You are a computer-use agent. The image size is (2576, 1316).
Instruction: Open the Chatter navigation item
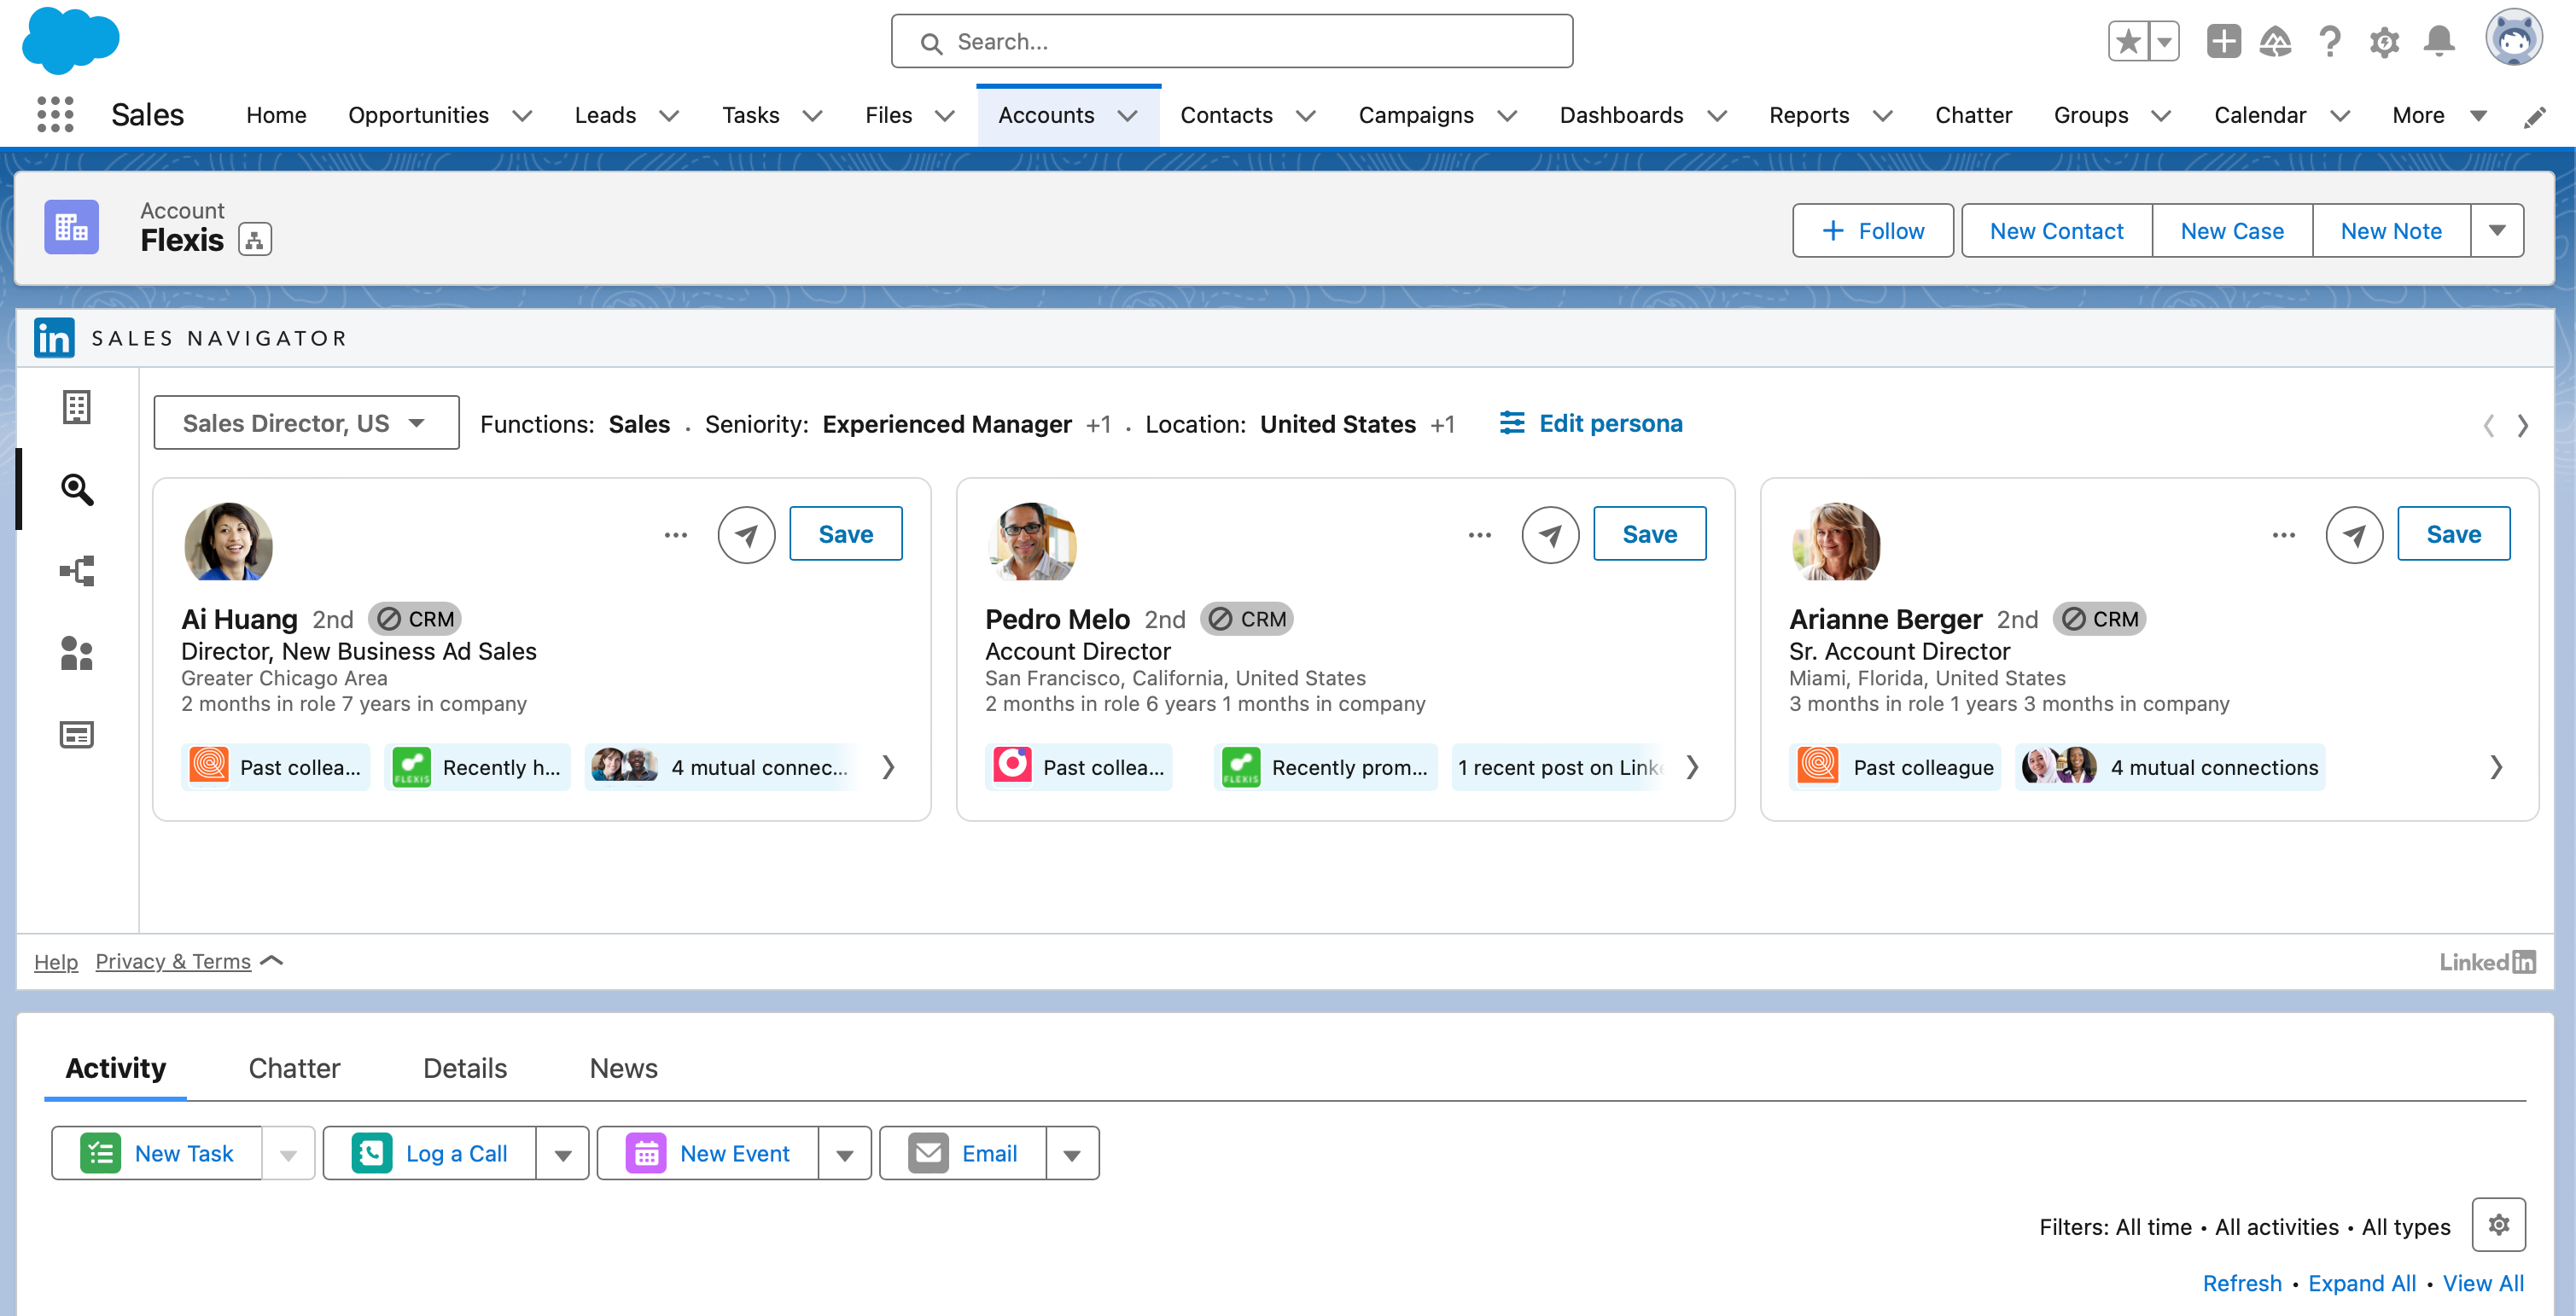tap(1973, 116)
